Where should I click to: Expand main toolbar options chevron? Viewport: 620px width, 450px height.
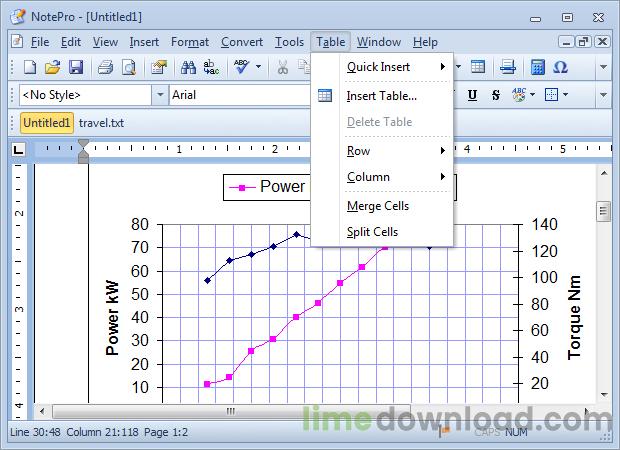pyautogui.click(x=603, y=67)
